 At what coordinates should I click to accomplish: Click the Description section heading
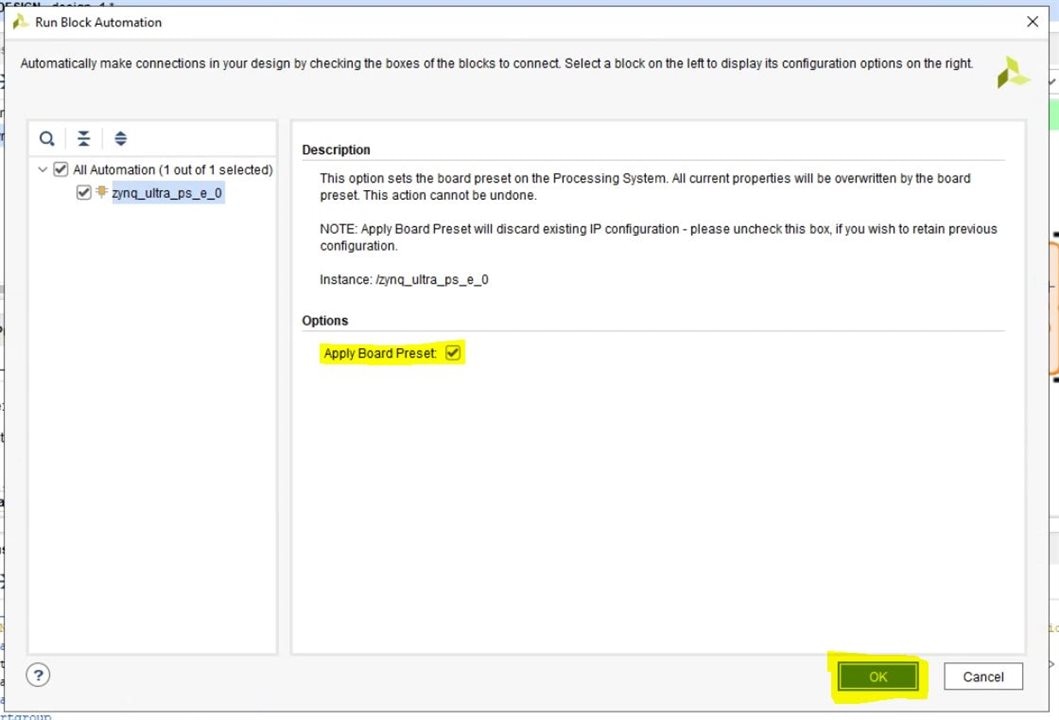(336, 150)
